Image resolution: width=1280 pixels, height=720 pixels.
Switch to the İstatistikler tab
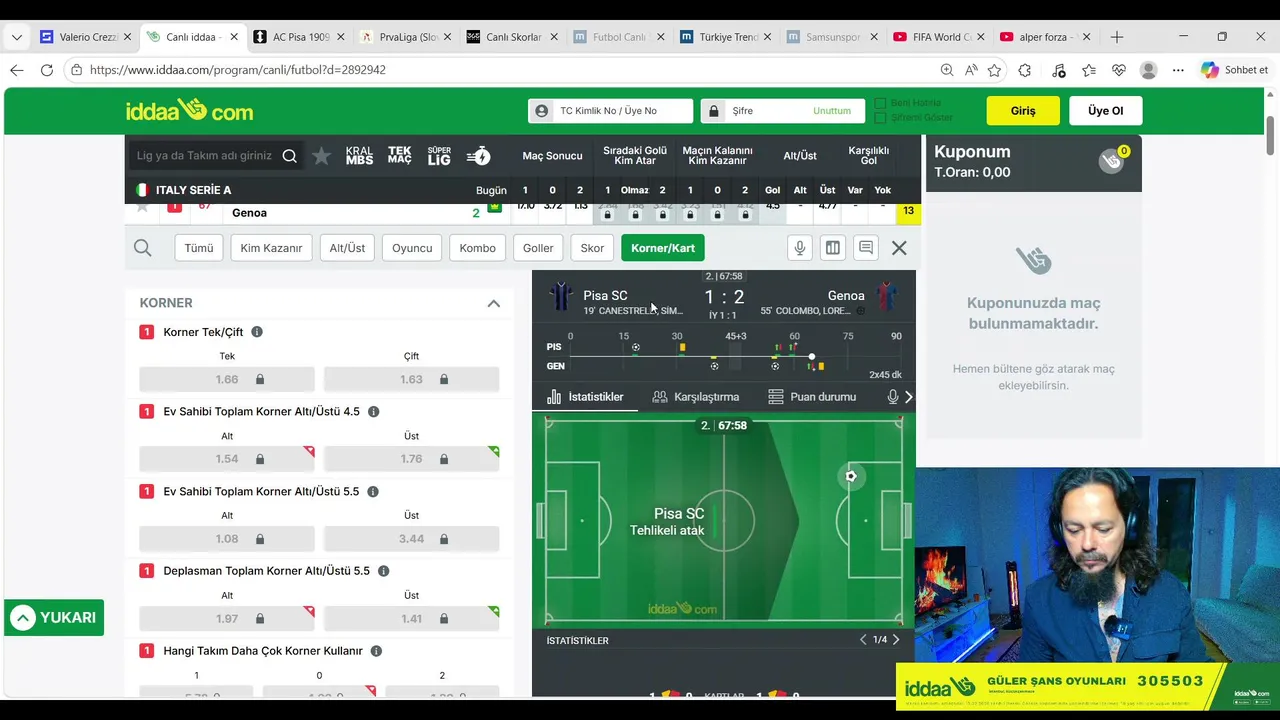pyautogui.click(x=585, y=397)
